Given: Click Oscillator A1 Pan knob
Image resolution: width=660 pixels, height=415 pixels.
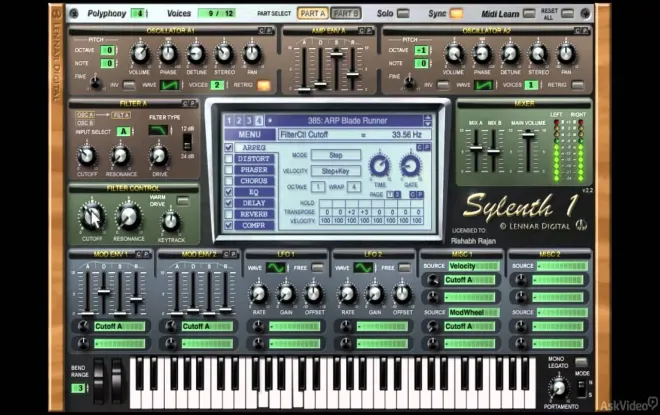Looking at the screenshot, I should [x=252, y=54].
